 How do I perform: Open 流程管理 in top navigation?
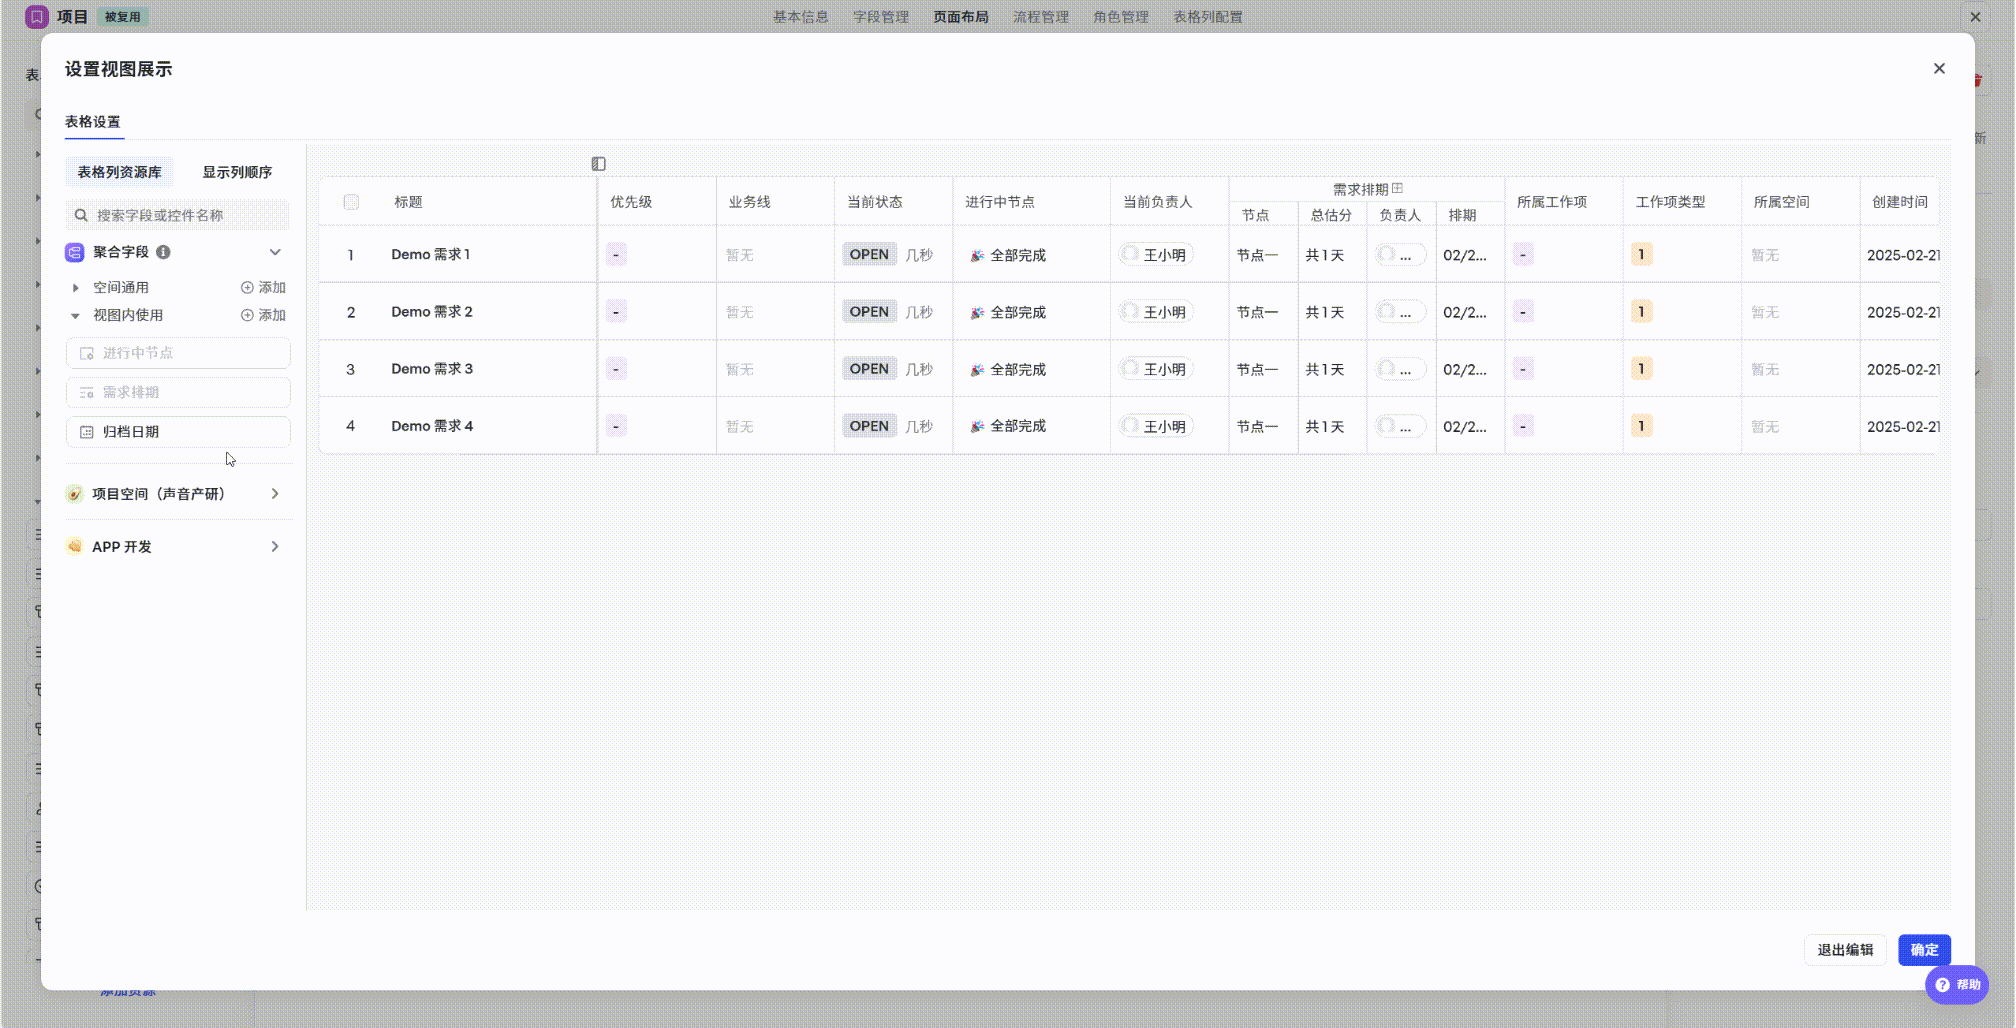coord(1041,17)
